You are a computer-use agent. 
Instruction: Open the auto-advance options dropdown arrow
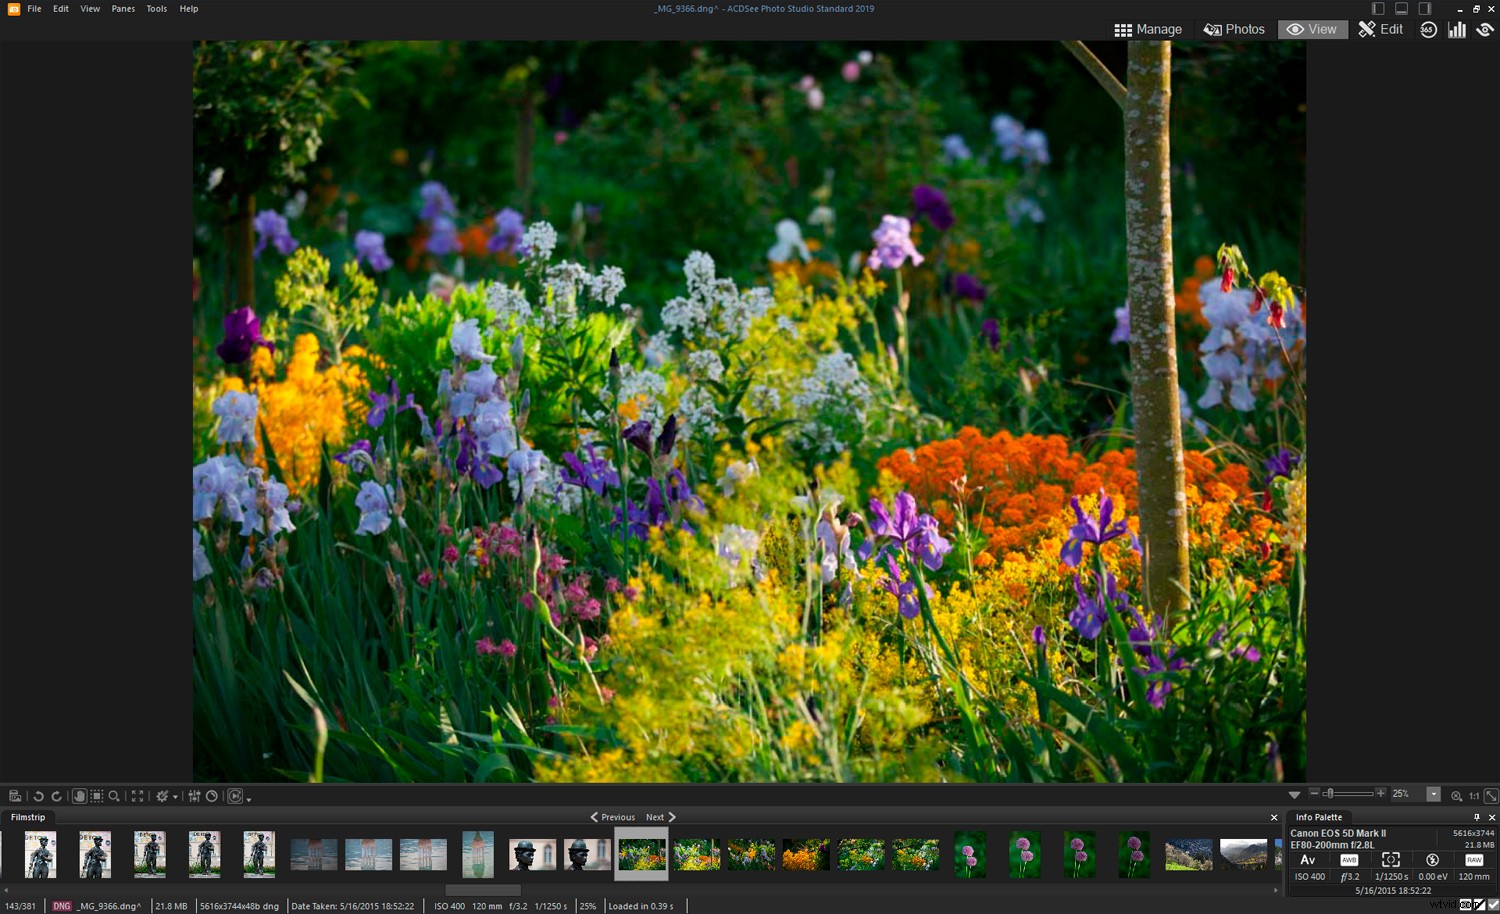click(249, 798)
